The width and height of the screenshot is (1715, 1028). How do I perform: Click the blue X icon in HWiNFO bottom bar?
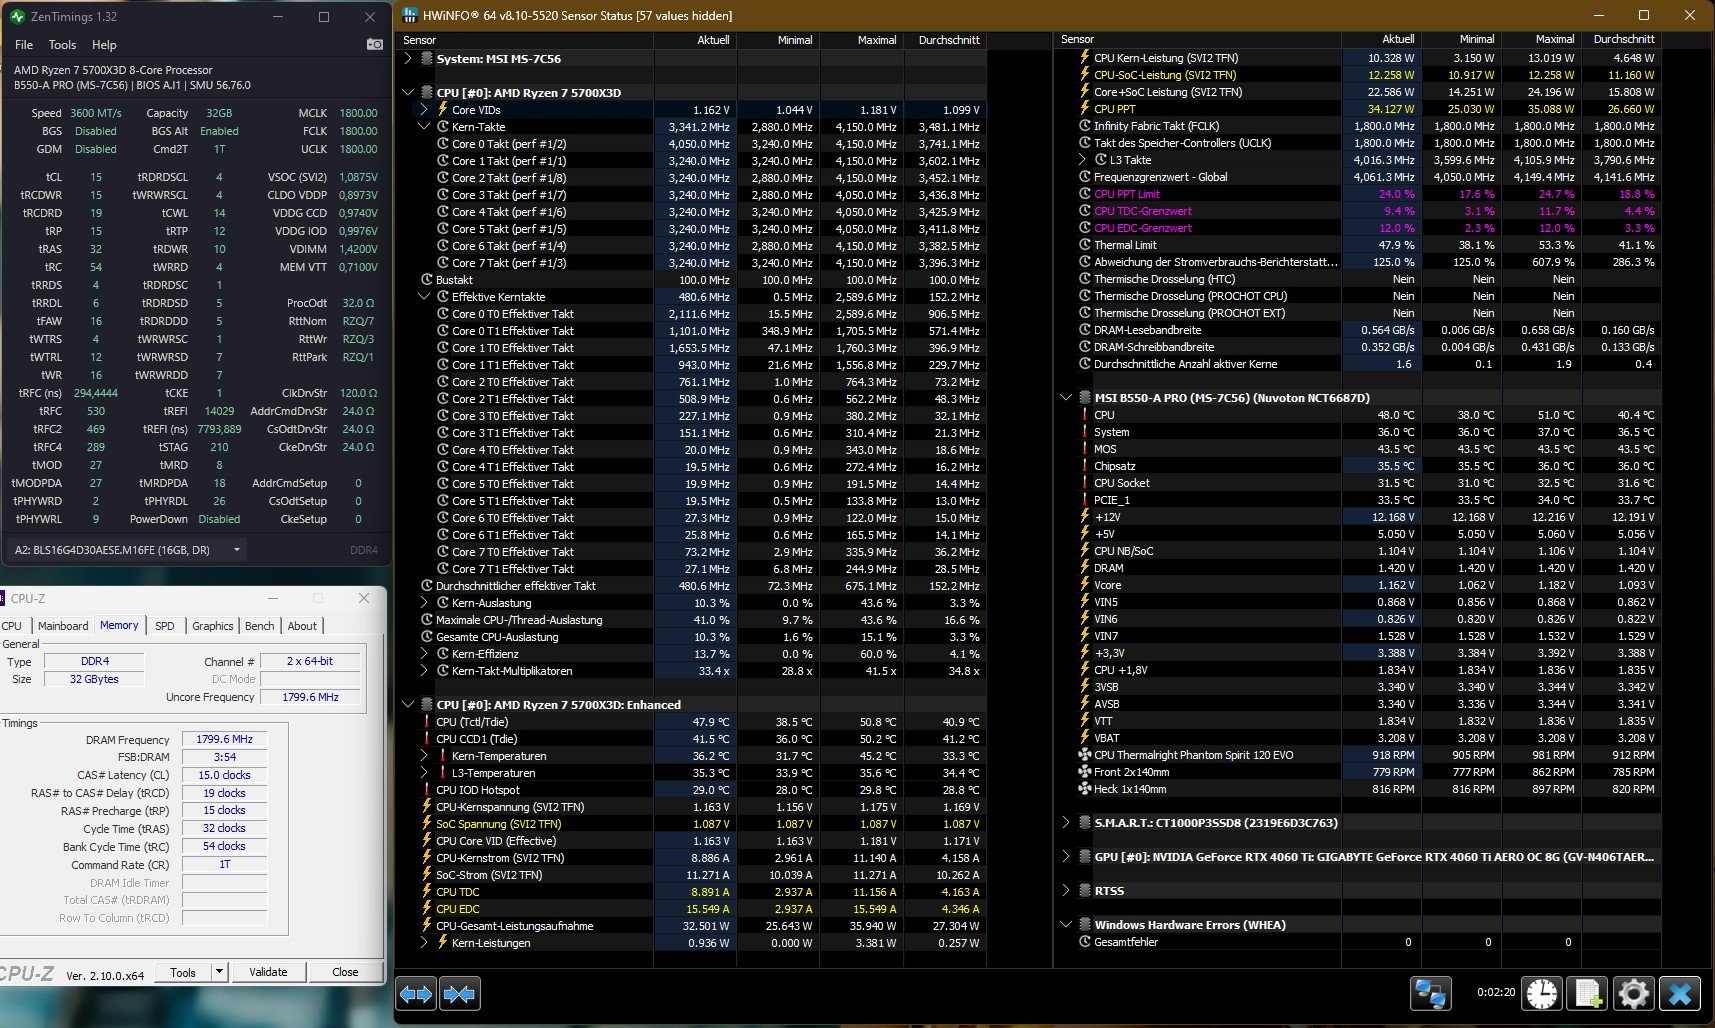pos(1680,994)
